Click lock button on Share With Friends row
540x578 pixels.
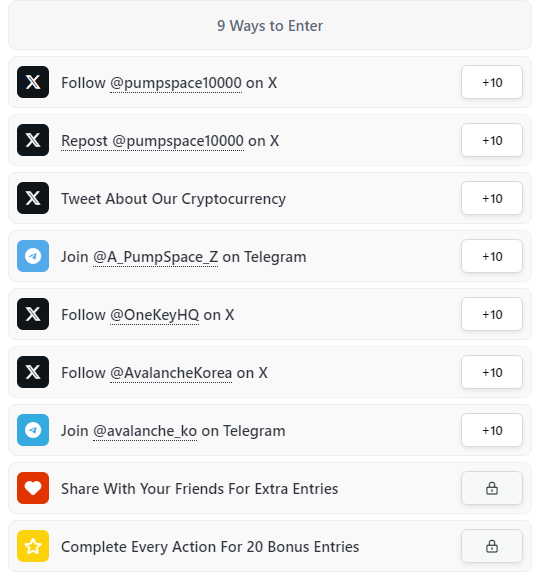coord(492,488)
